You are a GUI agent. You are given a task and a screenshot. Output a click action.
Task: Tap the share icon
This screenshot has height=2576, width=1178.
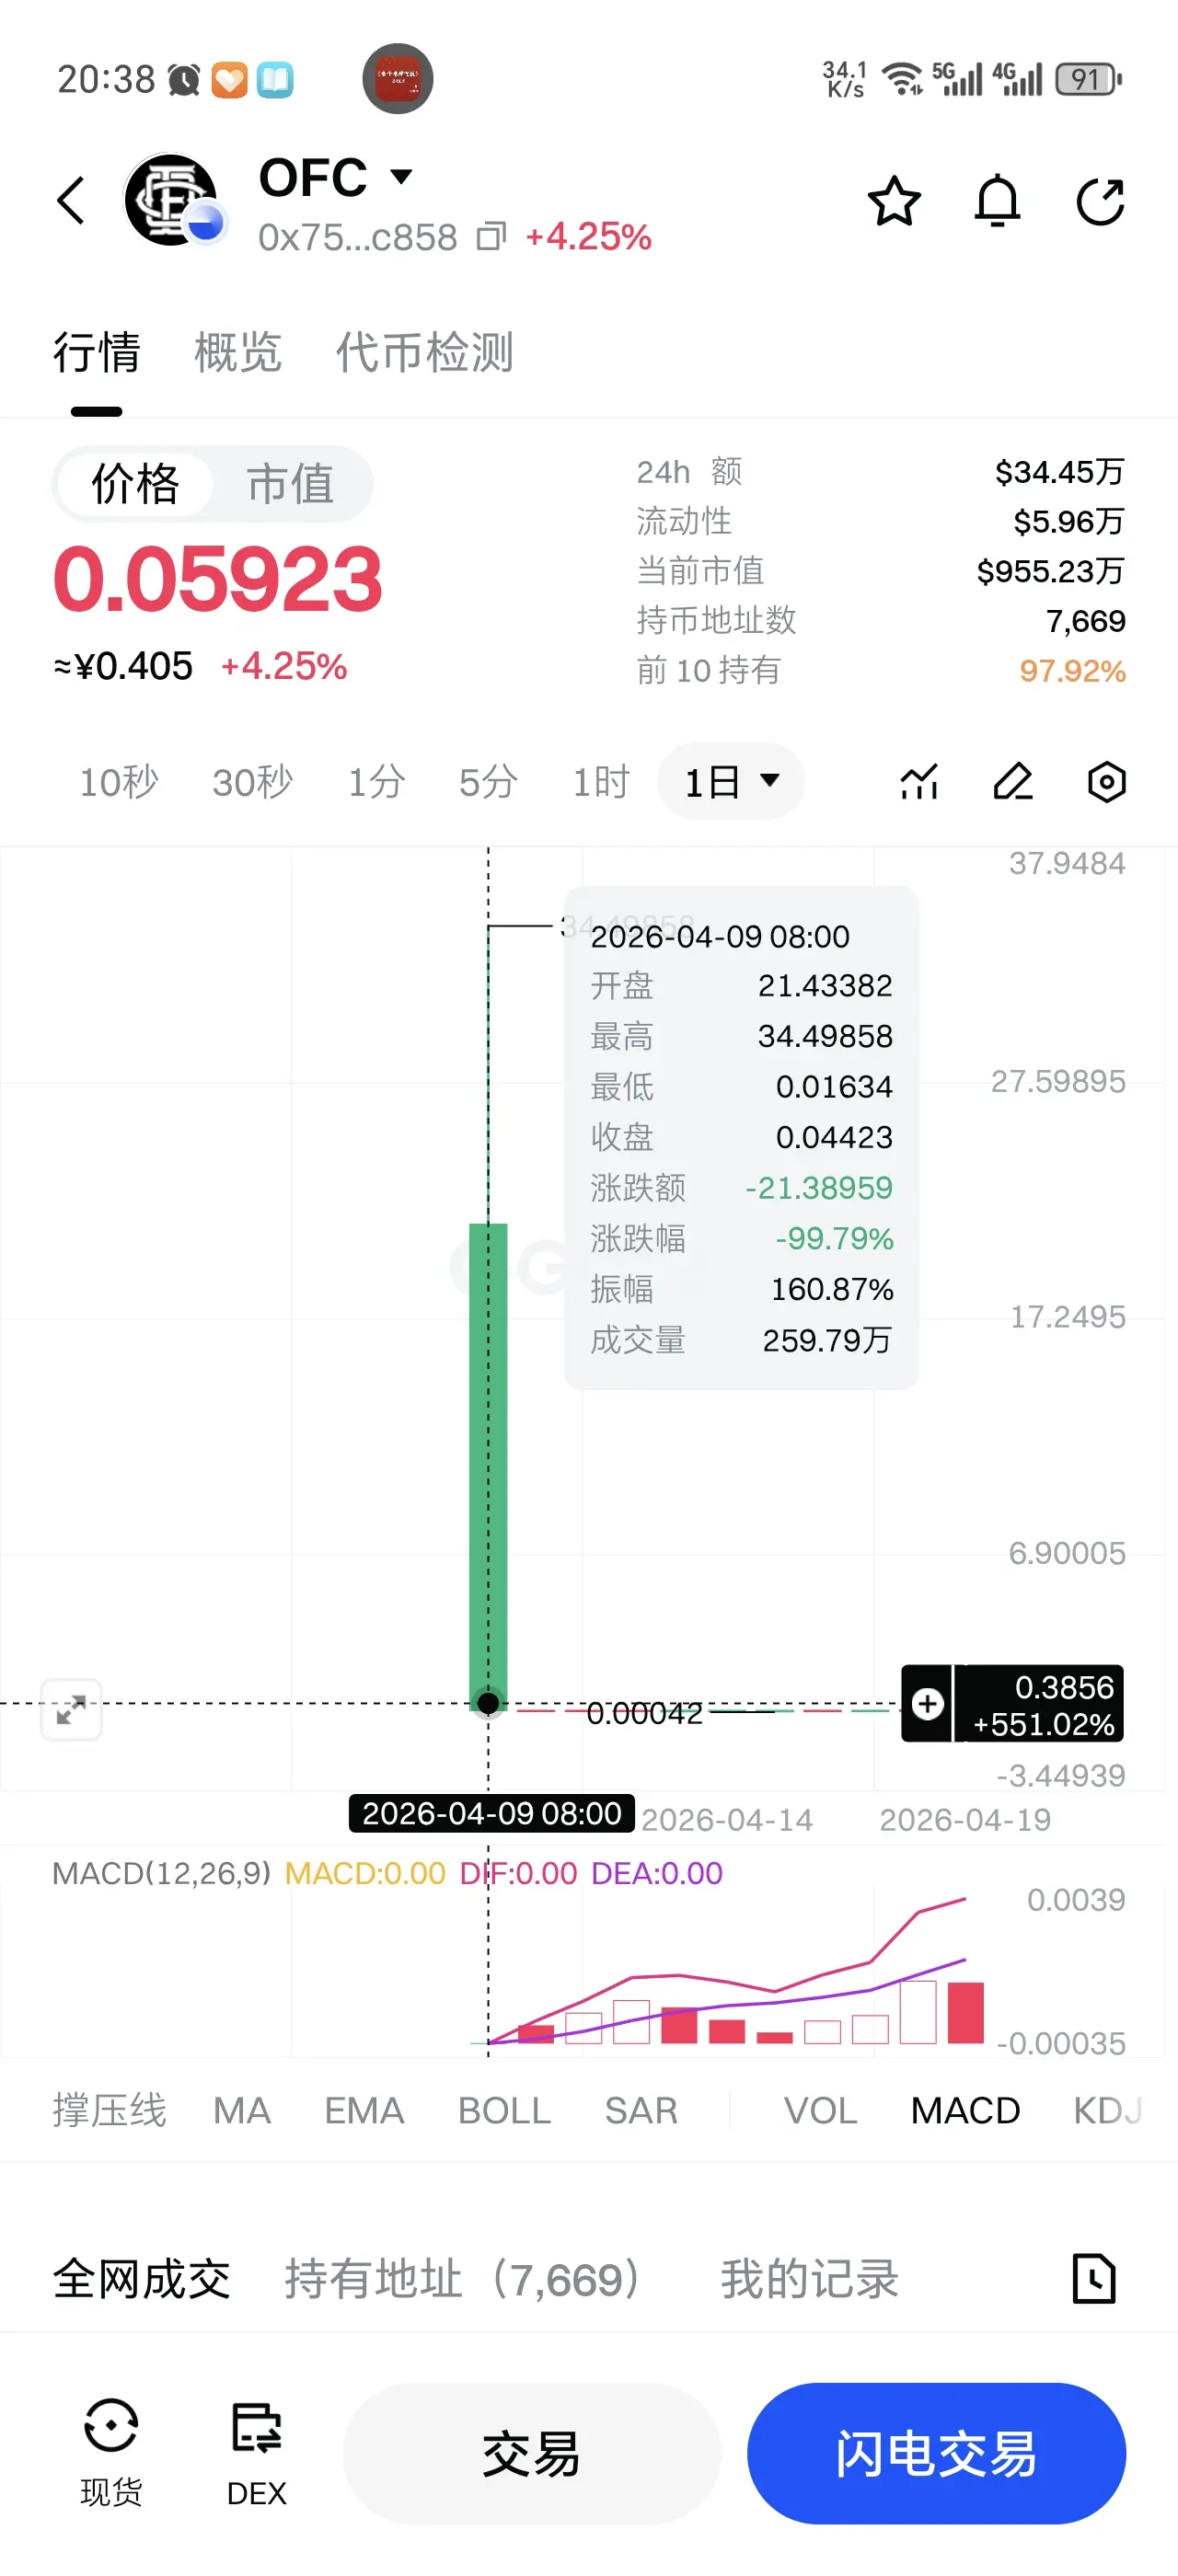pyautogui.click(x=1100, y=201)
